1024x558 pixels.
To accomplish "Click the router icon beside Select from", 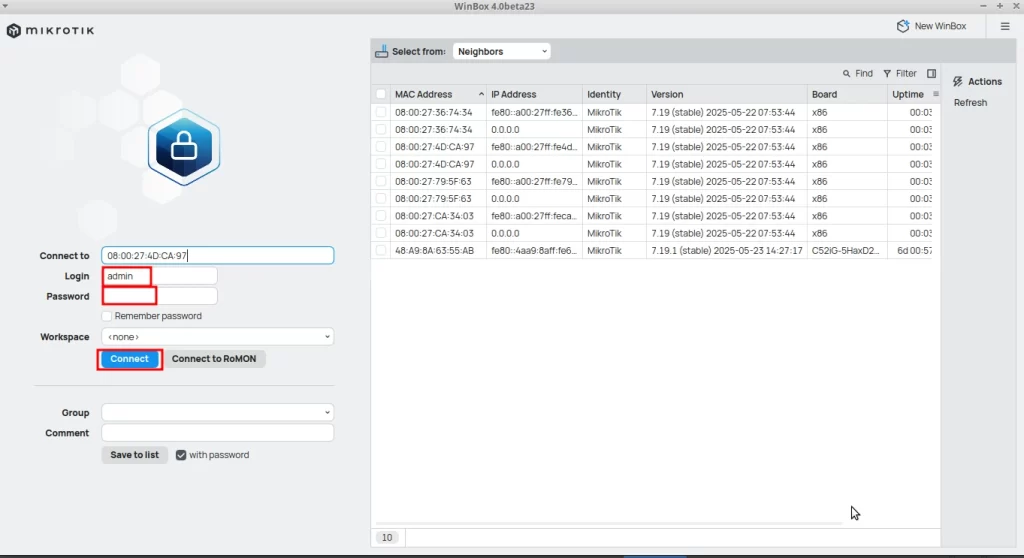I will tap(381, 51).
